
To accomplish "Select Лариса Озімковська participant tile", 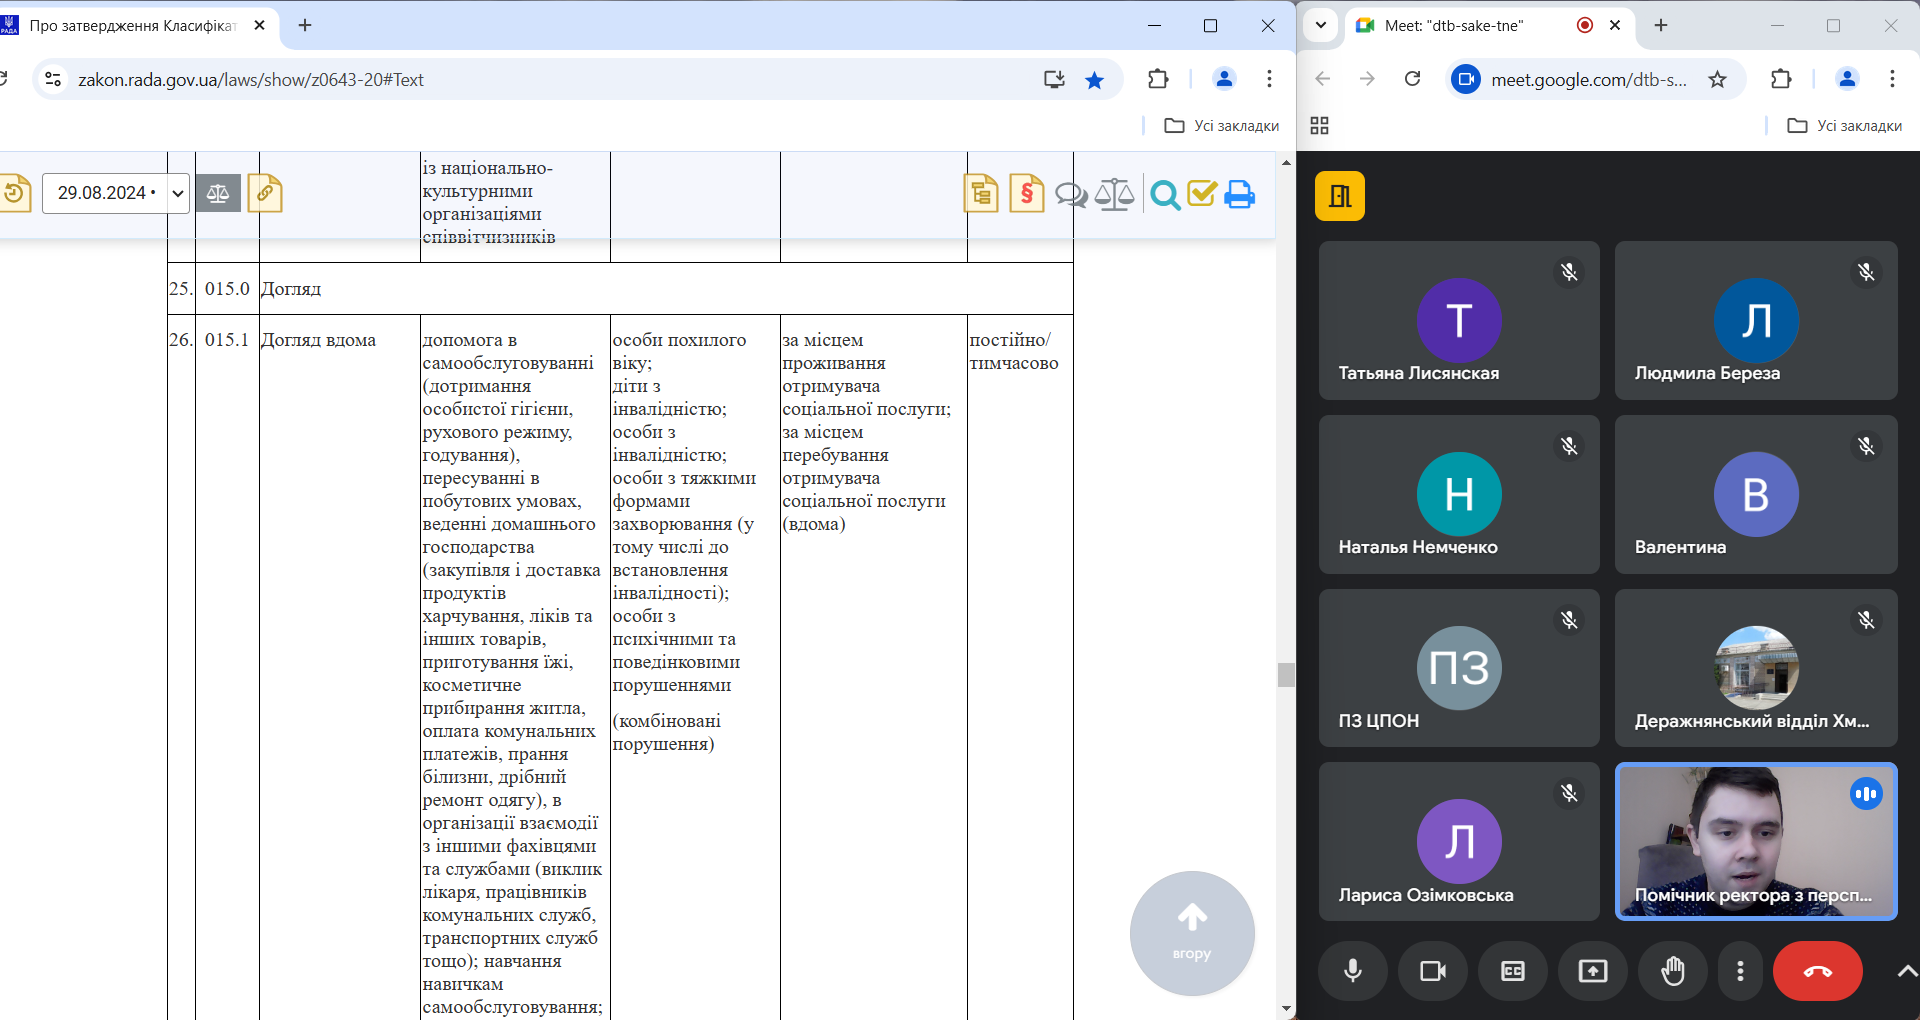I will pos(1459,842).
